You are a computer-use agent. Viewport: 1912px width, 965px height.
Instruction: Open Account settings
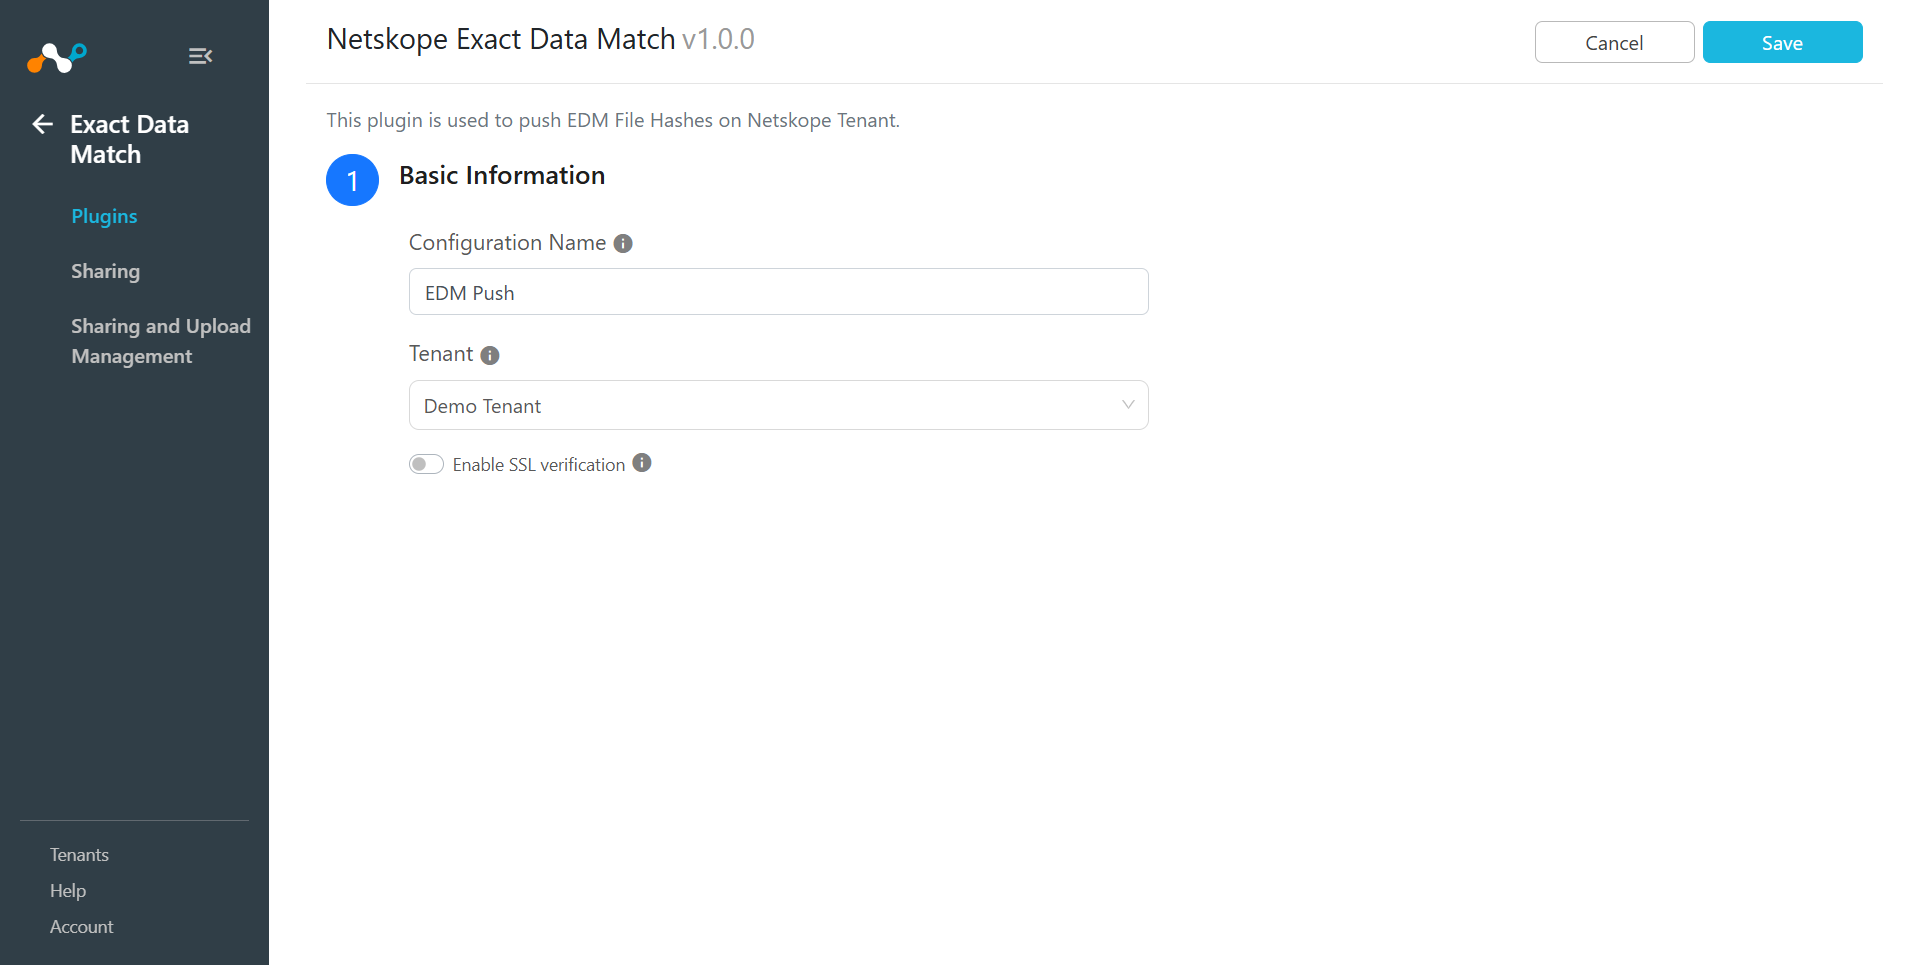point(82,927)
